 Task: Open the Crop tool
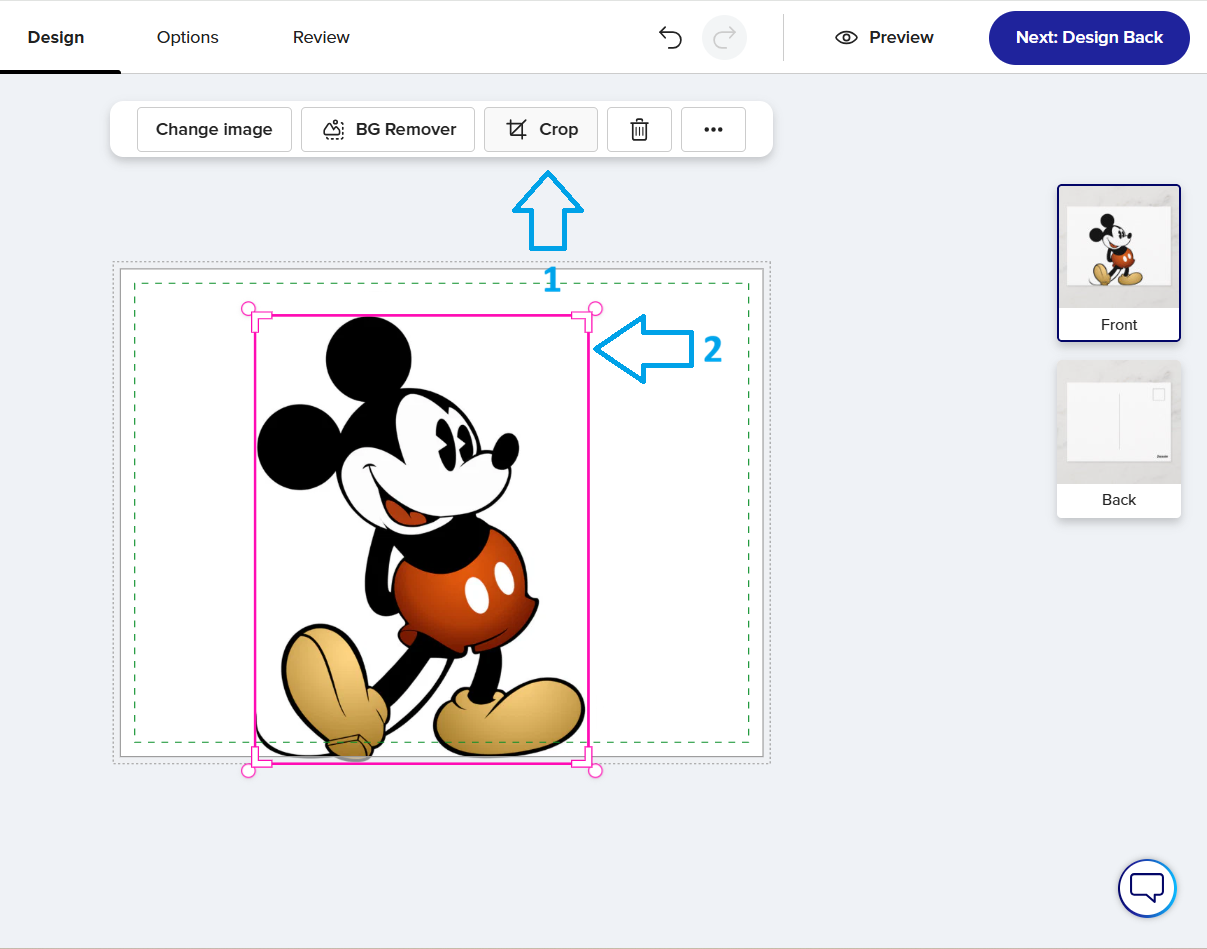pos(541,130)
